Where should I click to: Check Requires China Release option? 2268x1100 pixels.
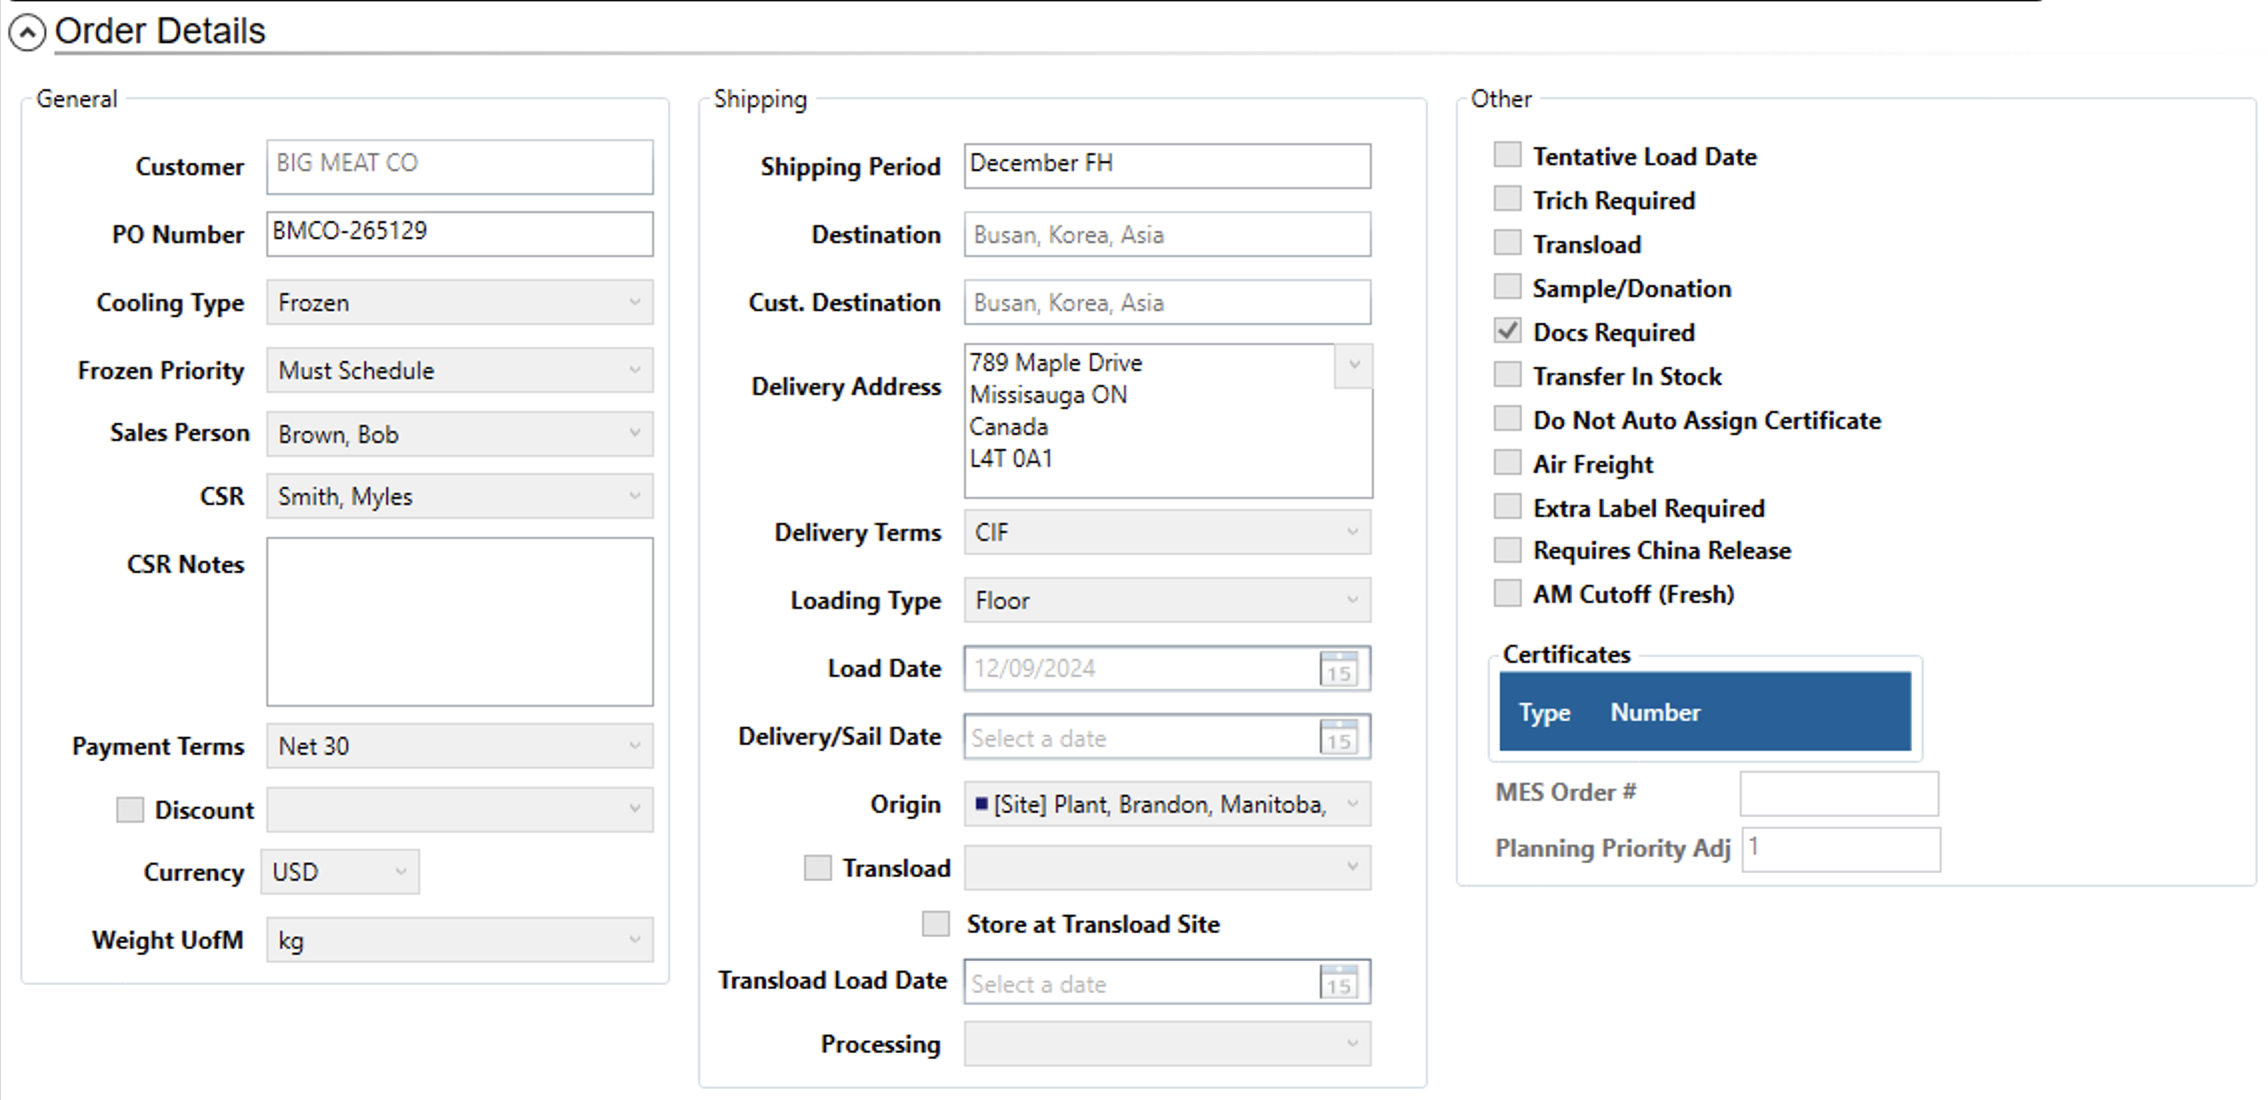1507,550
